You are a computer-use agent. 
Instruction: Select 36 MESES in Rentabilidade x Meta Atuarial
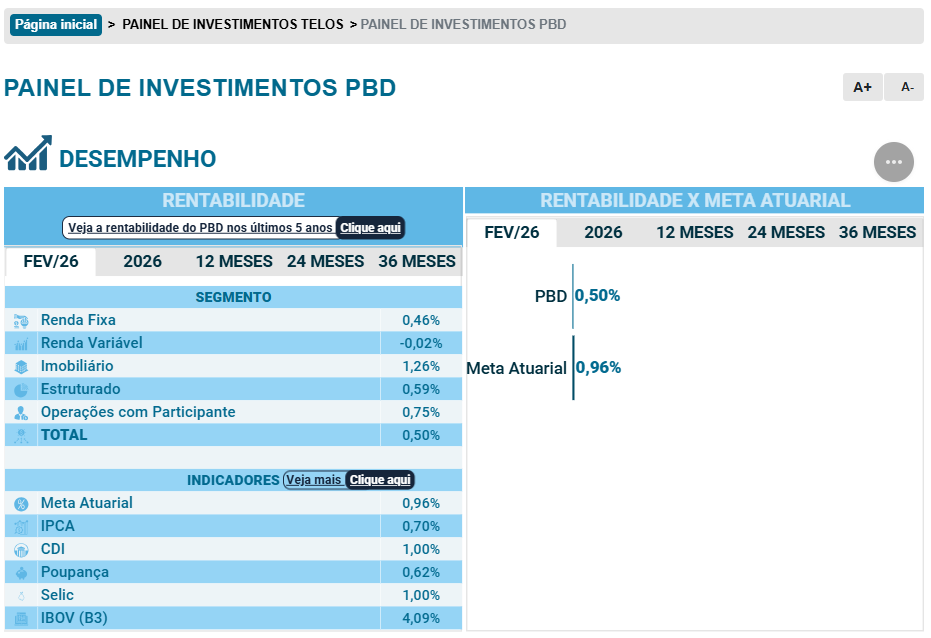[x=877, y=233]
